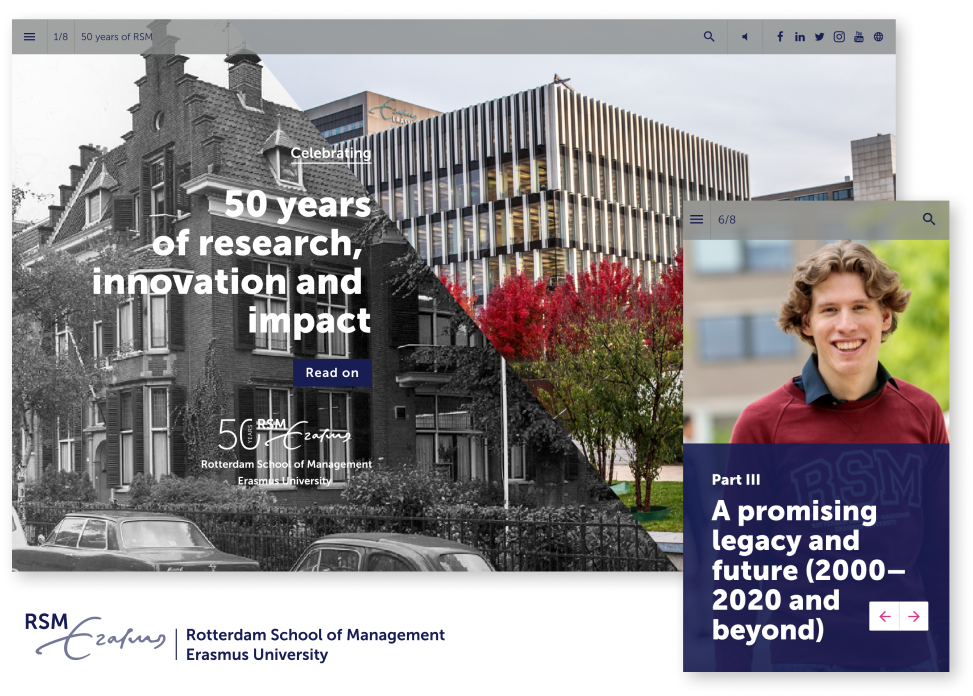Click the globe website icon
Image resolution: width=973 pixels, height=696 pixels.
pos(877,36)
